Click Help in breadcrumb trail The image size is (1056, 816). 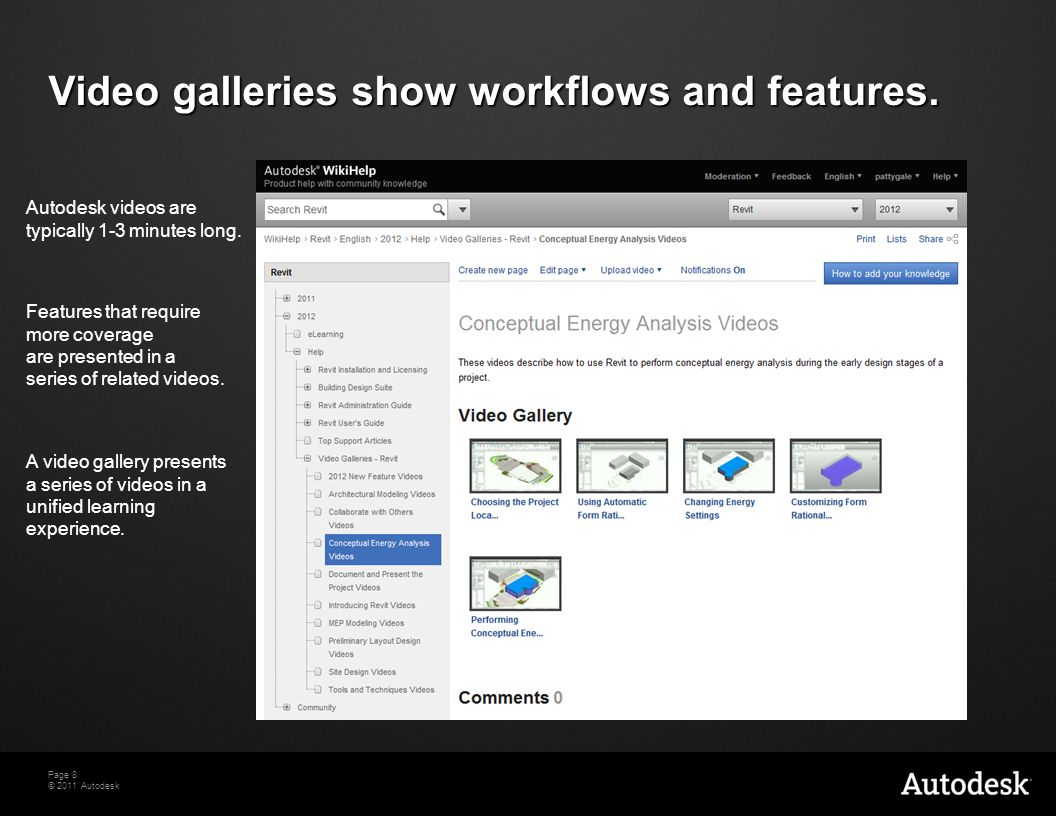click(x=420, y=239)
